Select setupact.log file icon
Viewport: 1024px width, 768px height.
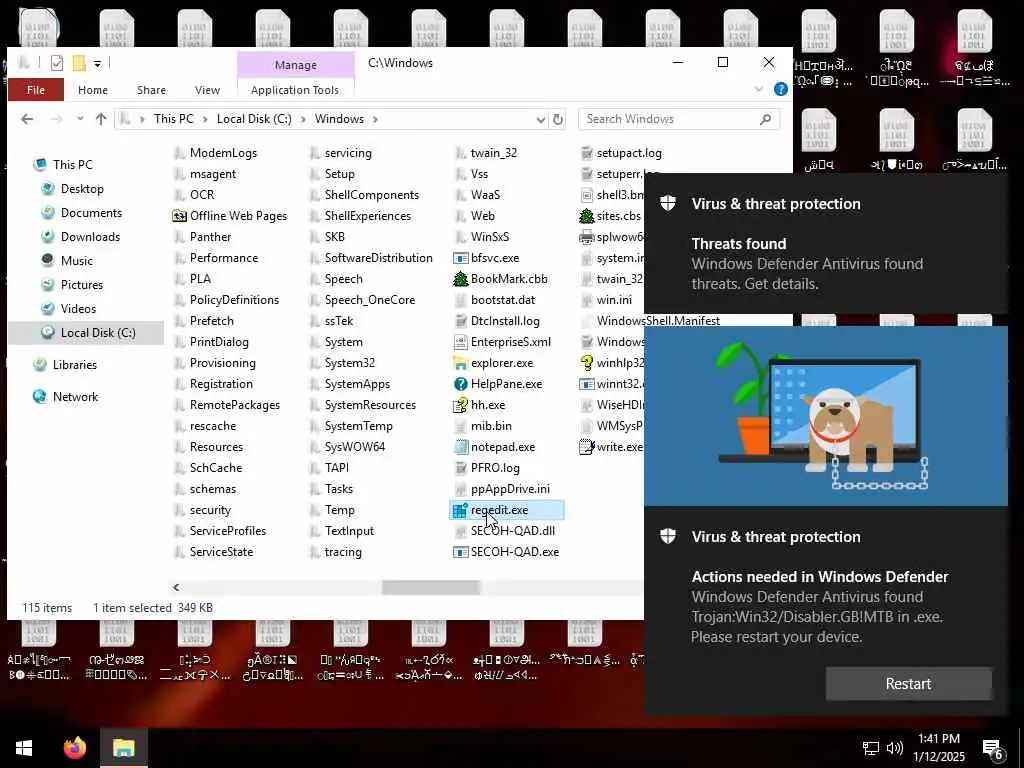pos(586,153)
